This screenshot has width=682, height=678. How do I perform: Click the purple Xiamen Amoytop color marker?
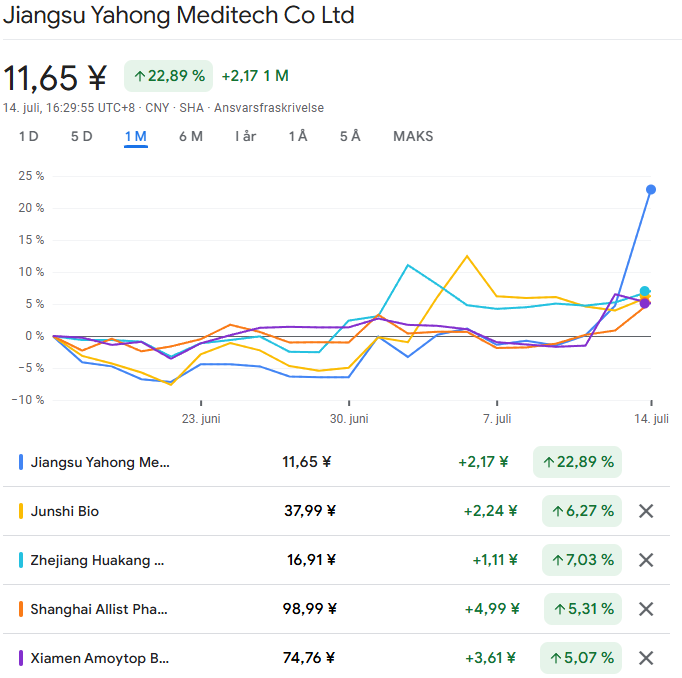click(21, 658)
